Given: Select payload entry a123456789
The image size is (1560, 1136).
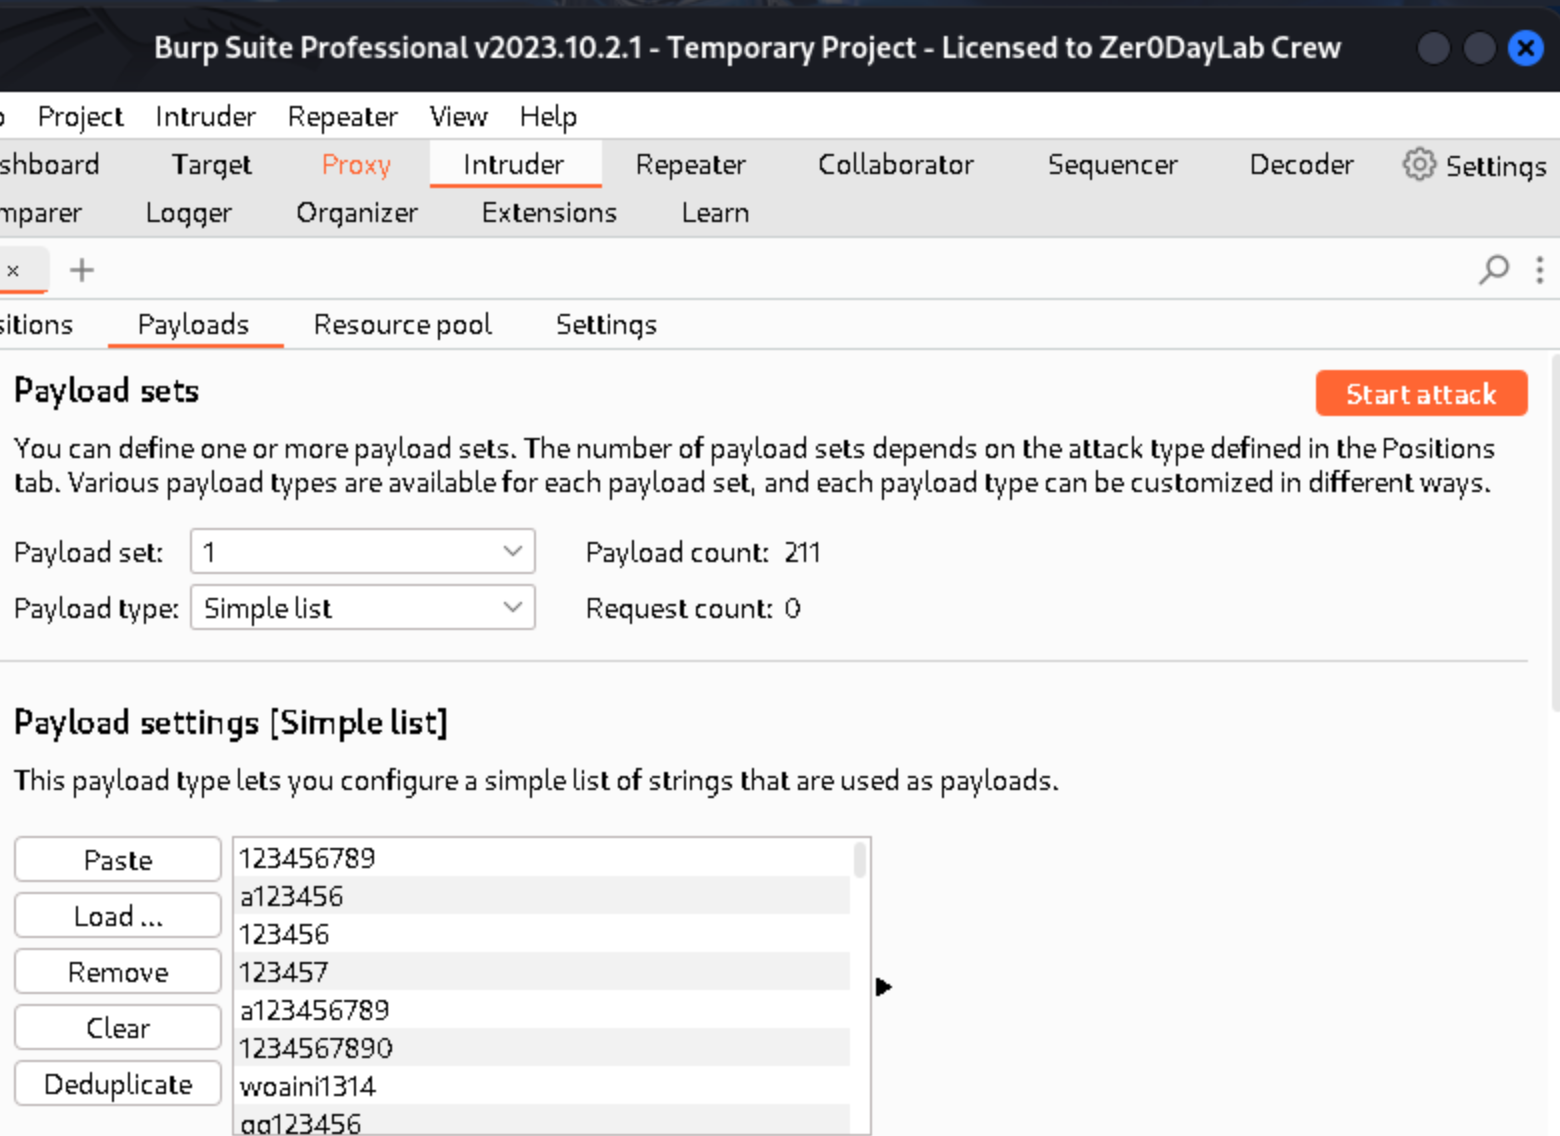Looking at the screenshot, I should click(542, 1010).
